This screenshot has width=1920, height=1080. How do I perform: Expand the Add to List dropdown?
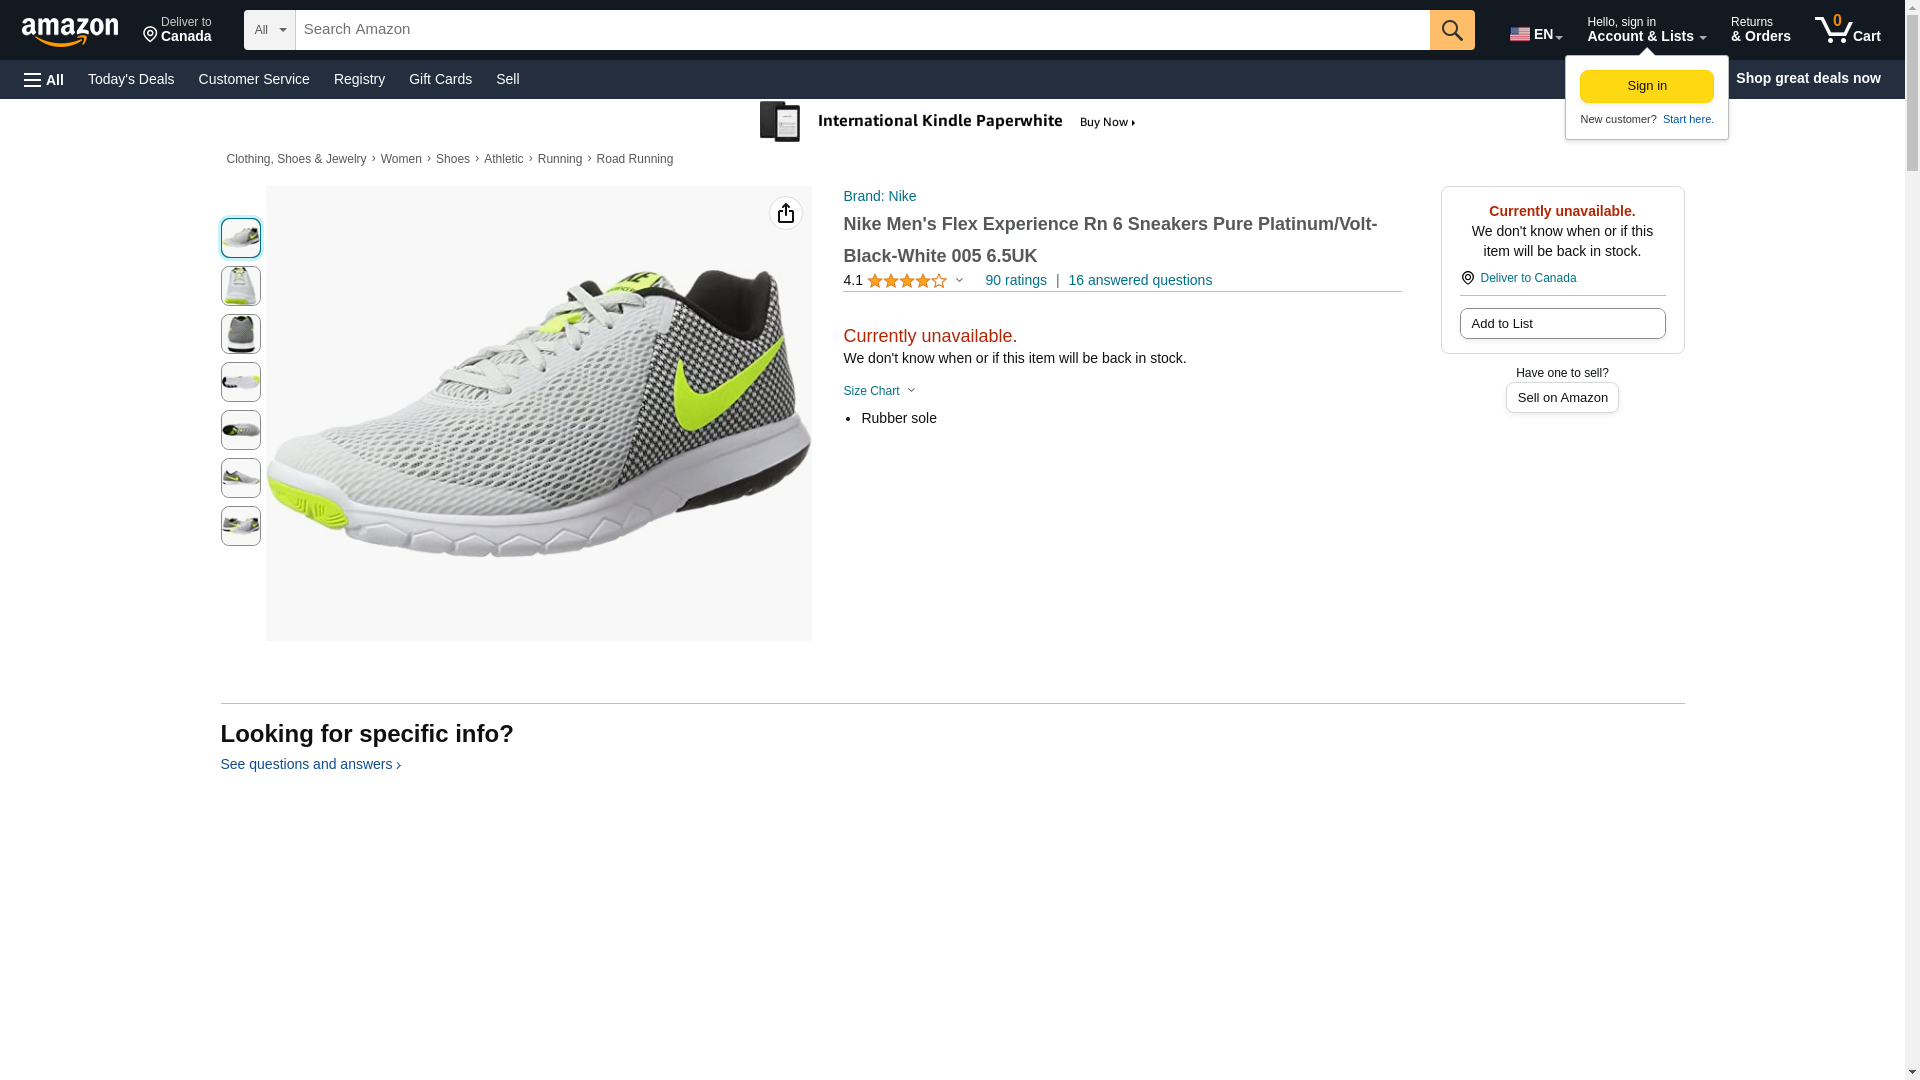coord(1561,324)
